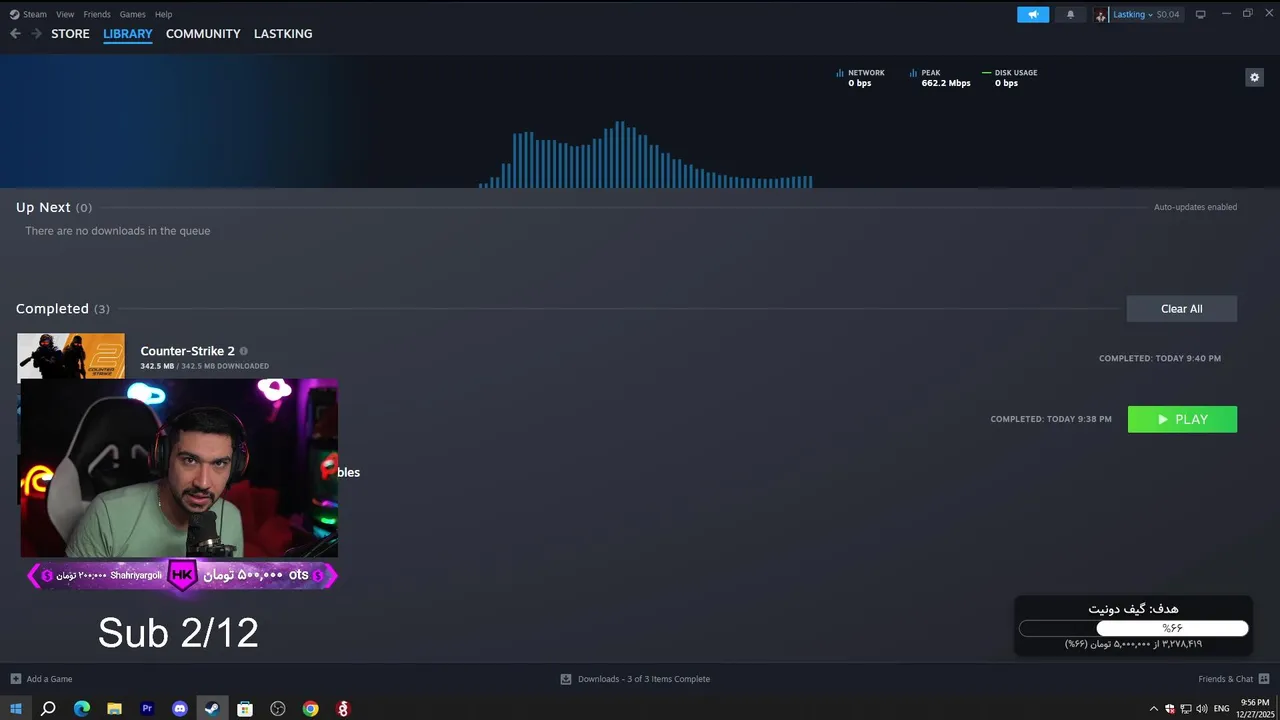Open the network tray icon
Viewport: 1280px width, 720px height.
[1186, 709]
